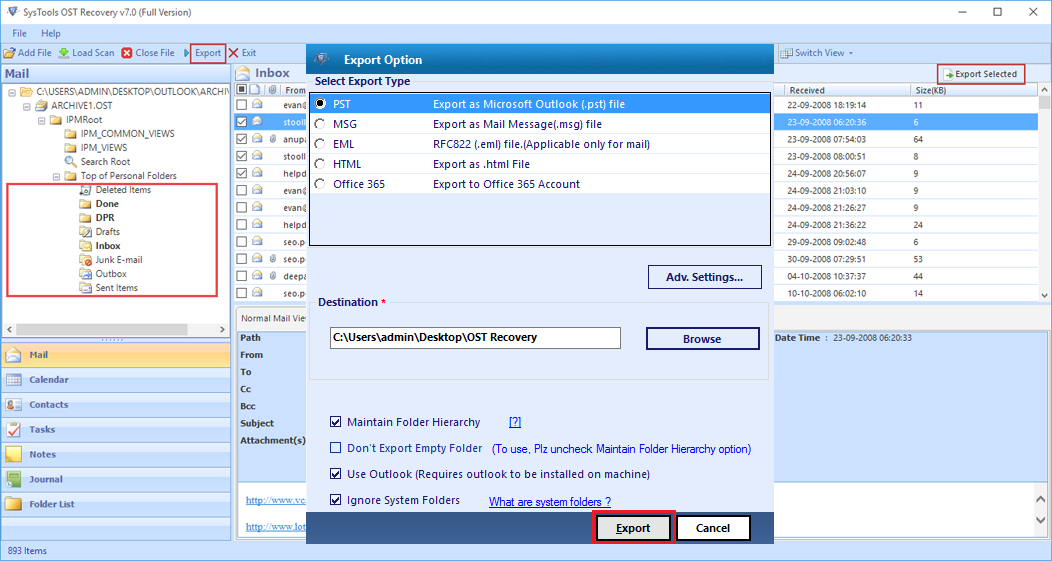The height and width of the screenshot is (561, 1052).
Task: Click the Export Selected button
Action: click(x=981, y=74)
